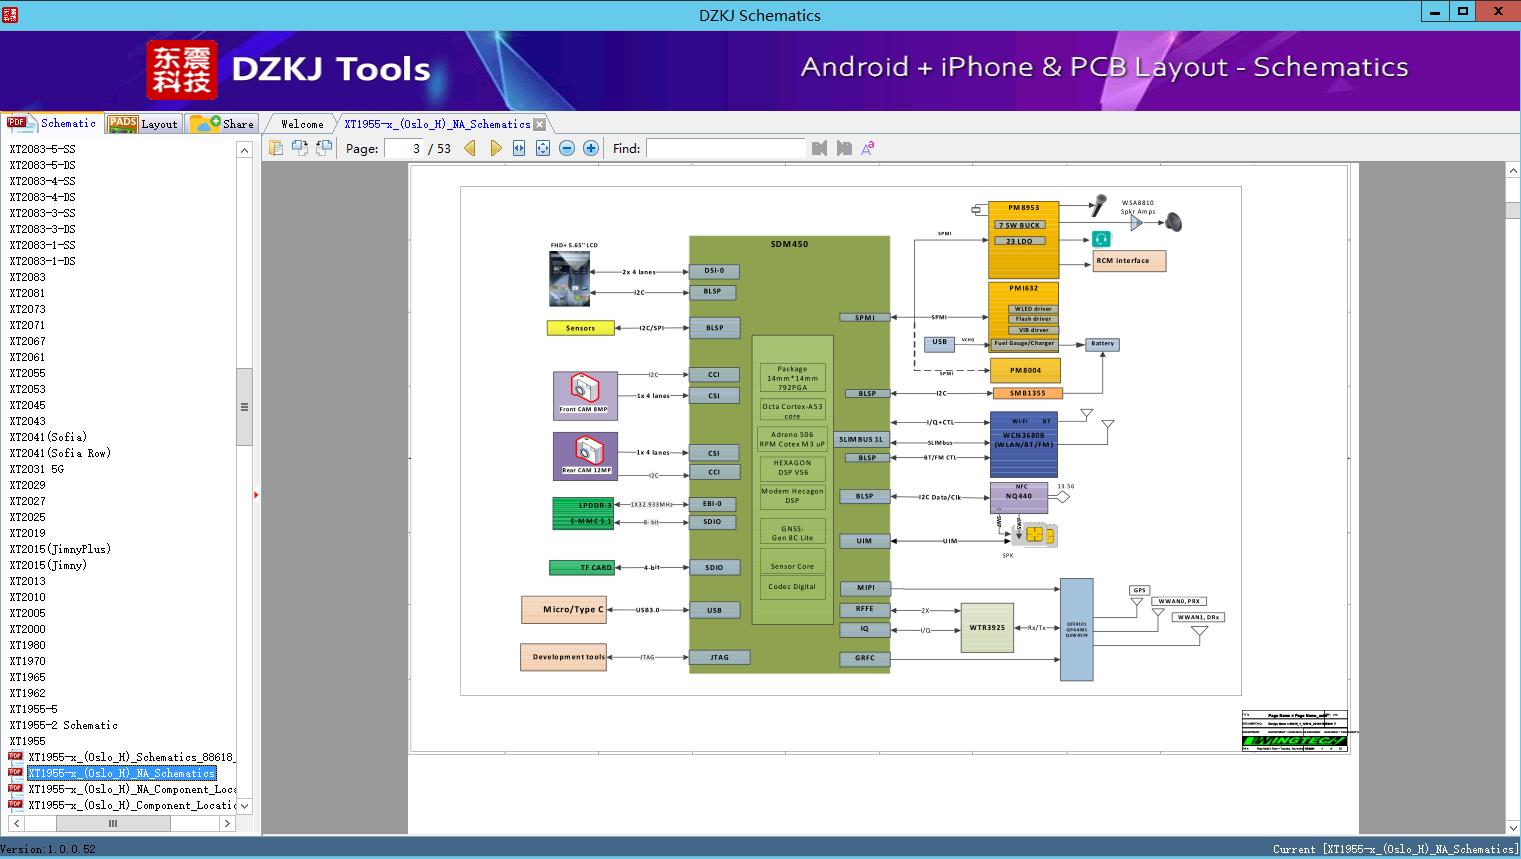Zoom in with the plus icon

tap(591, 148)
